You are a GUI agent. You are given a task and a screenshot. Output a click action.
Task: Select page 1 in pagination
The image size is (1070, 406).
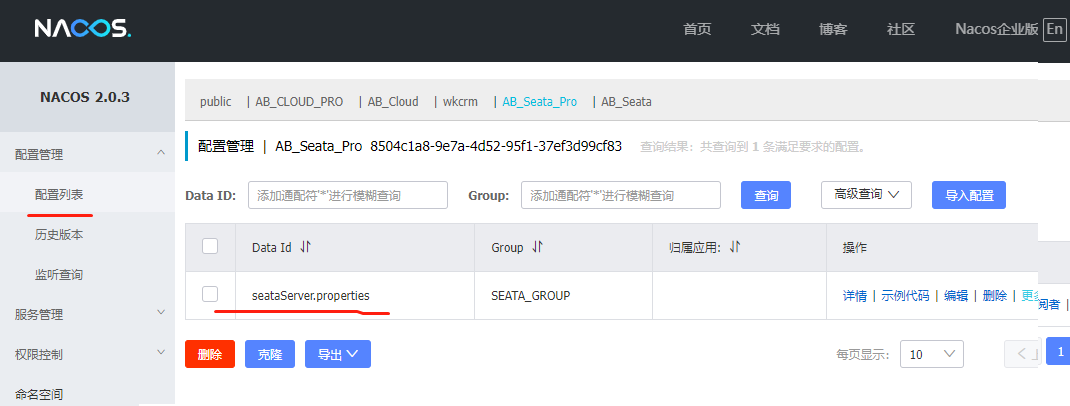(x=1058, y=353)
